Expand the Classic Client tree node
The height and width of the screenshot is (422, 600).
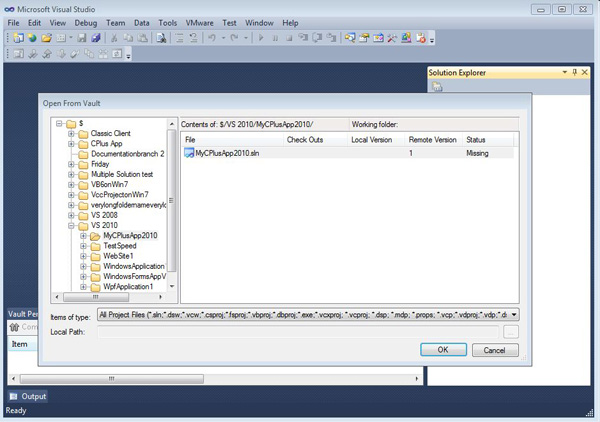(x=71, y=133)
